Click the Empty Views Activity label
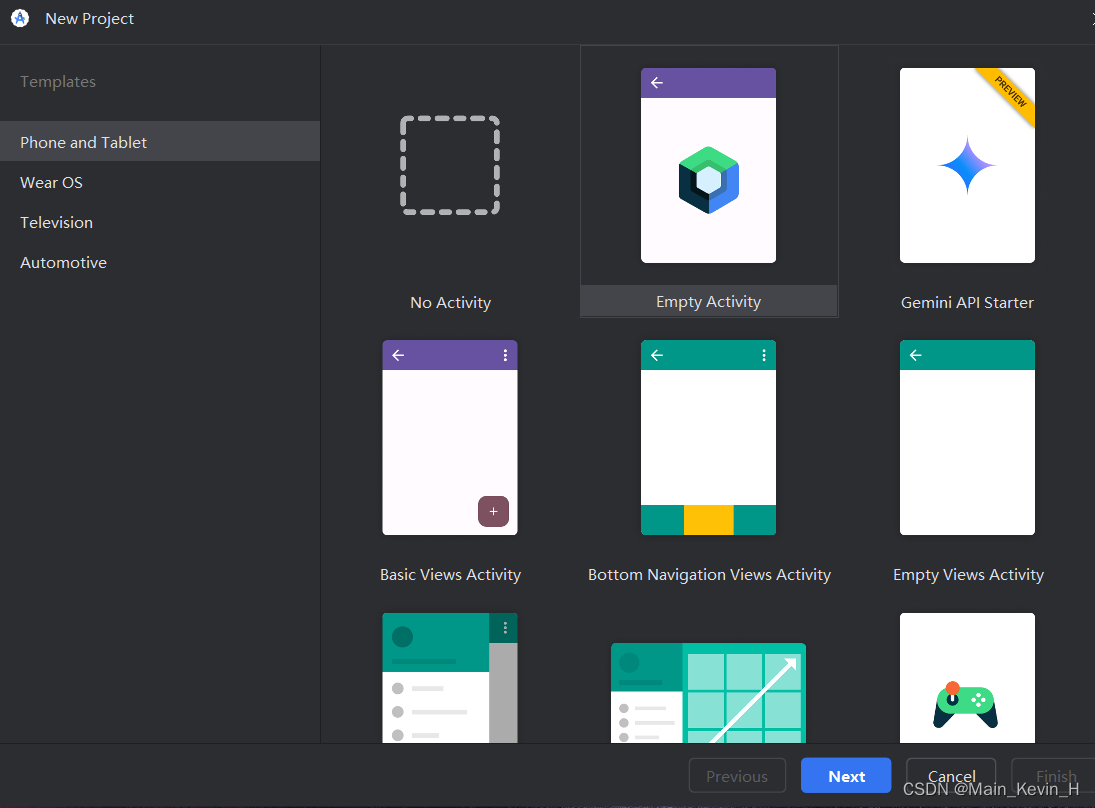 pos(968,575)
